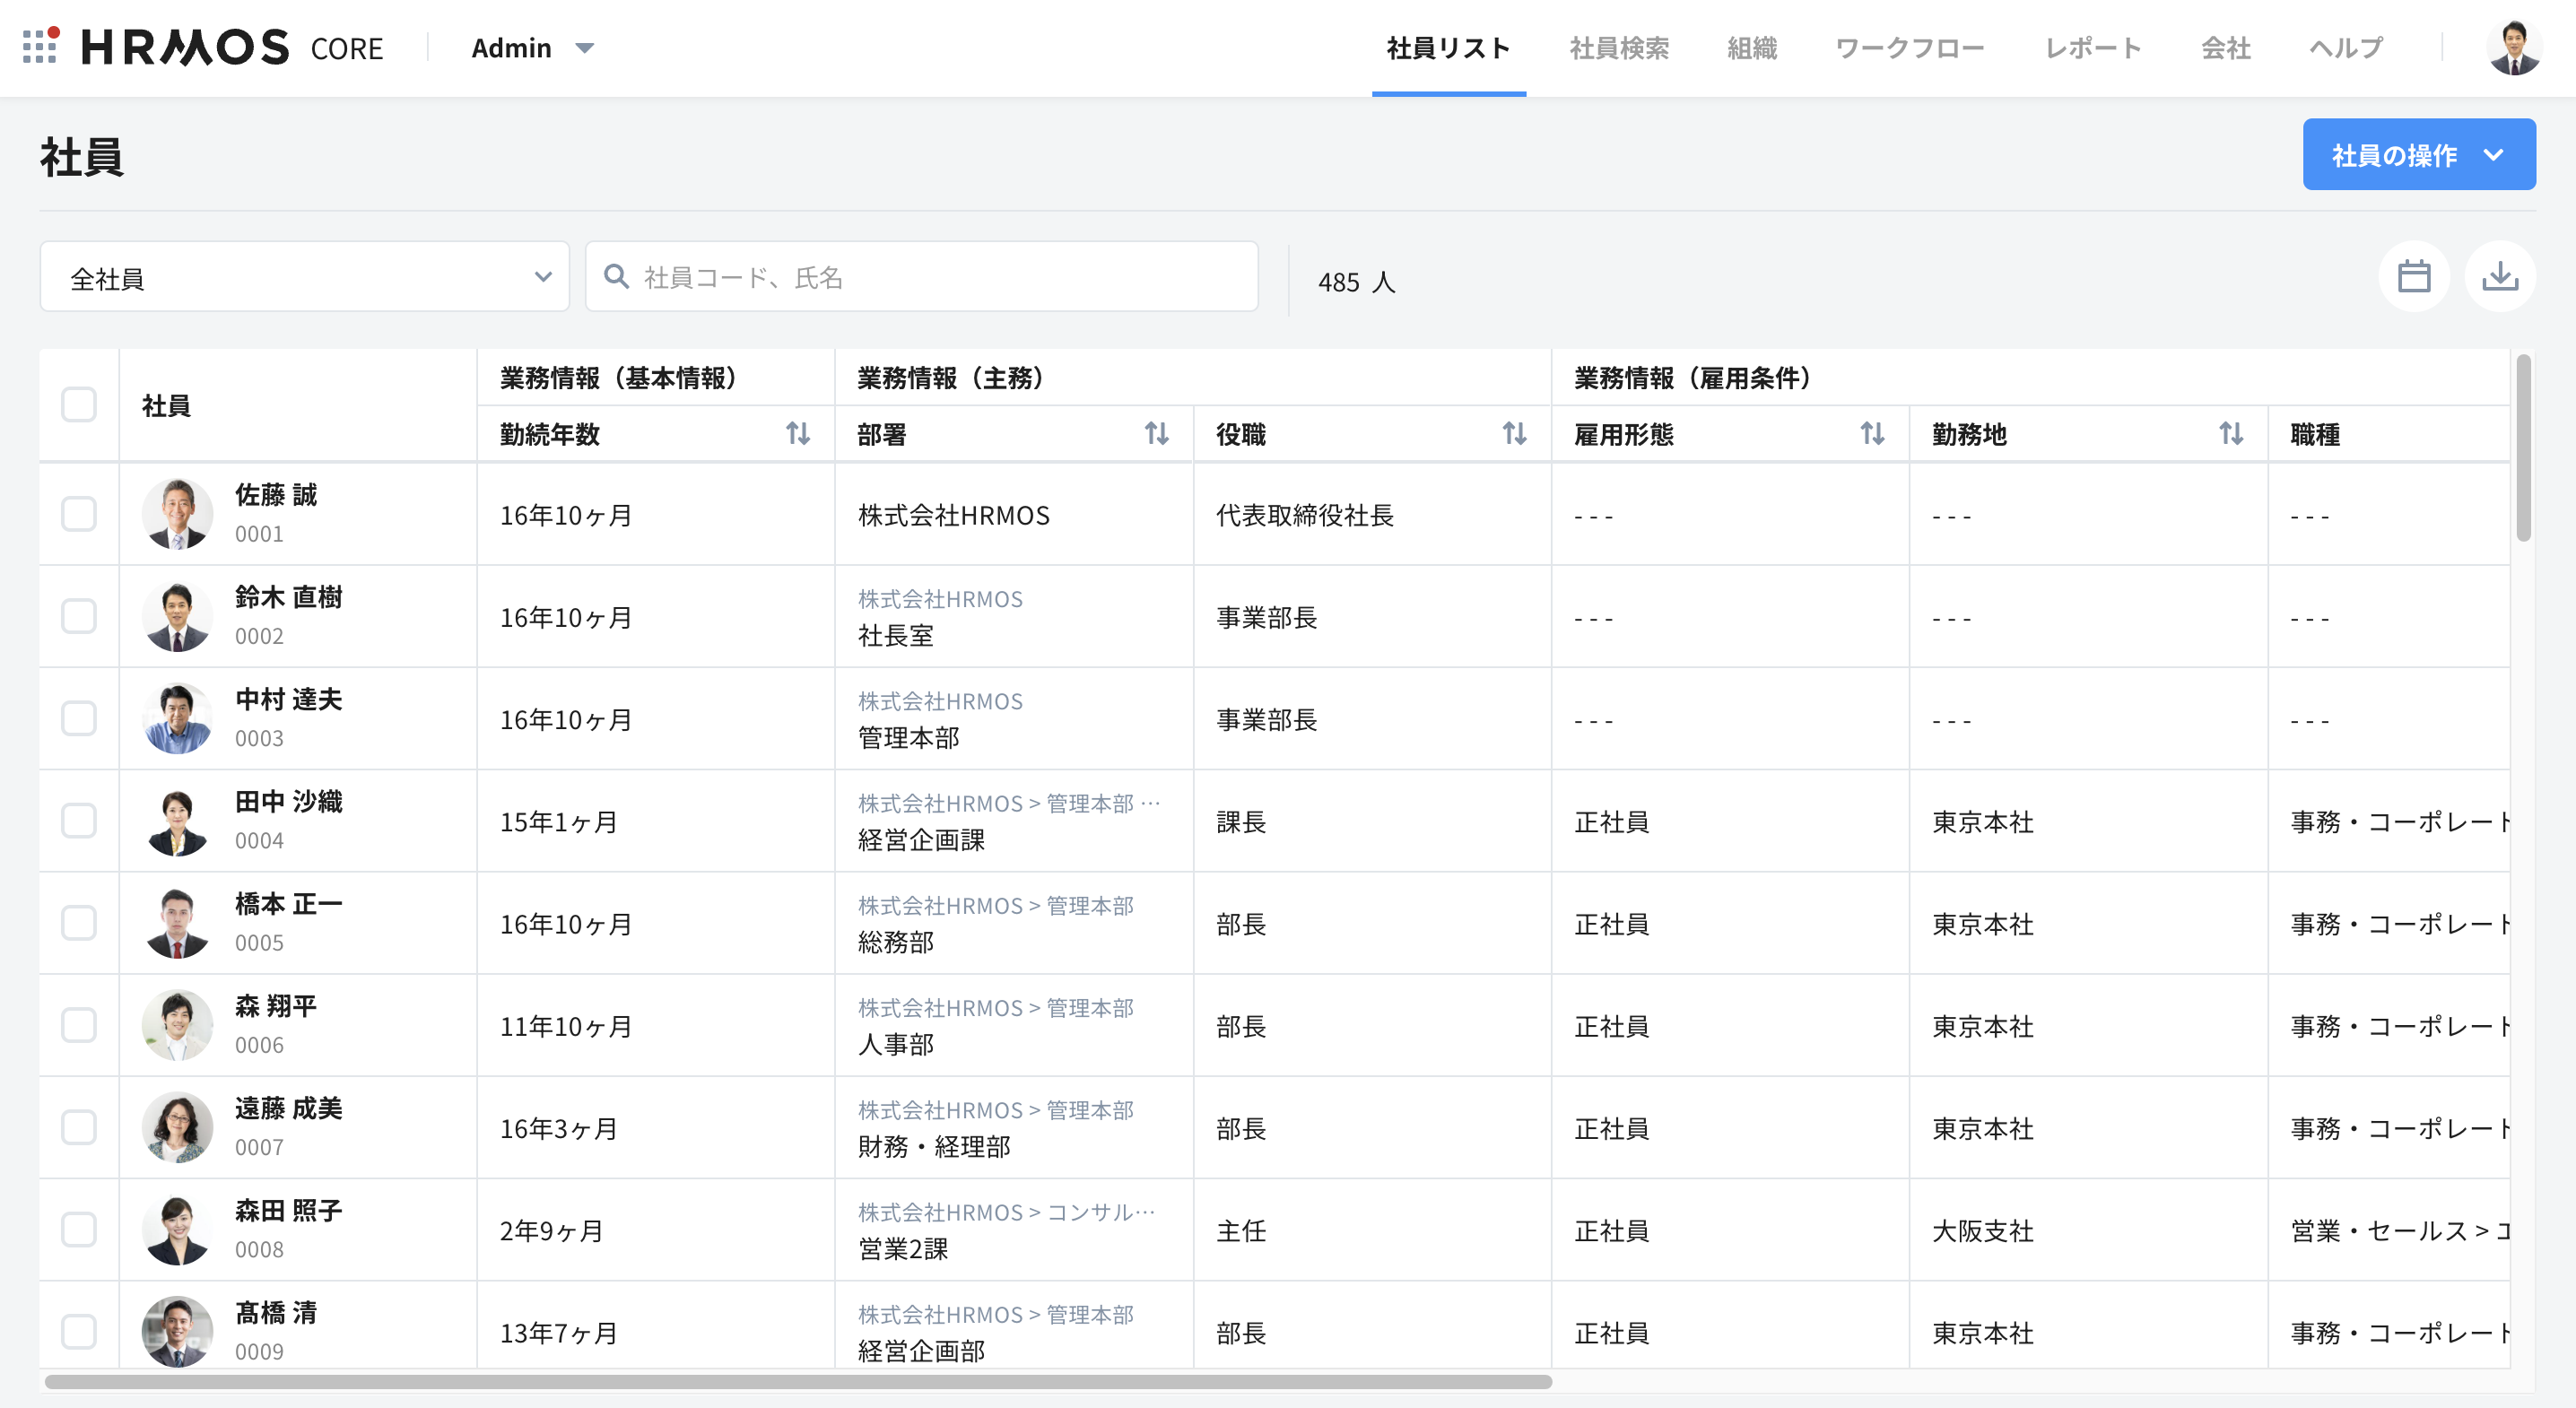2576x1408 pixels.
Task: Sort by 勤続年数 column arrows
Action: (797, 434)
